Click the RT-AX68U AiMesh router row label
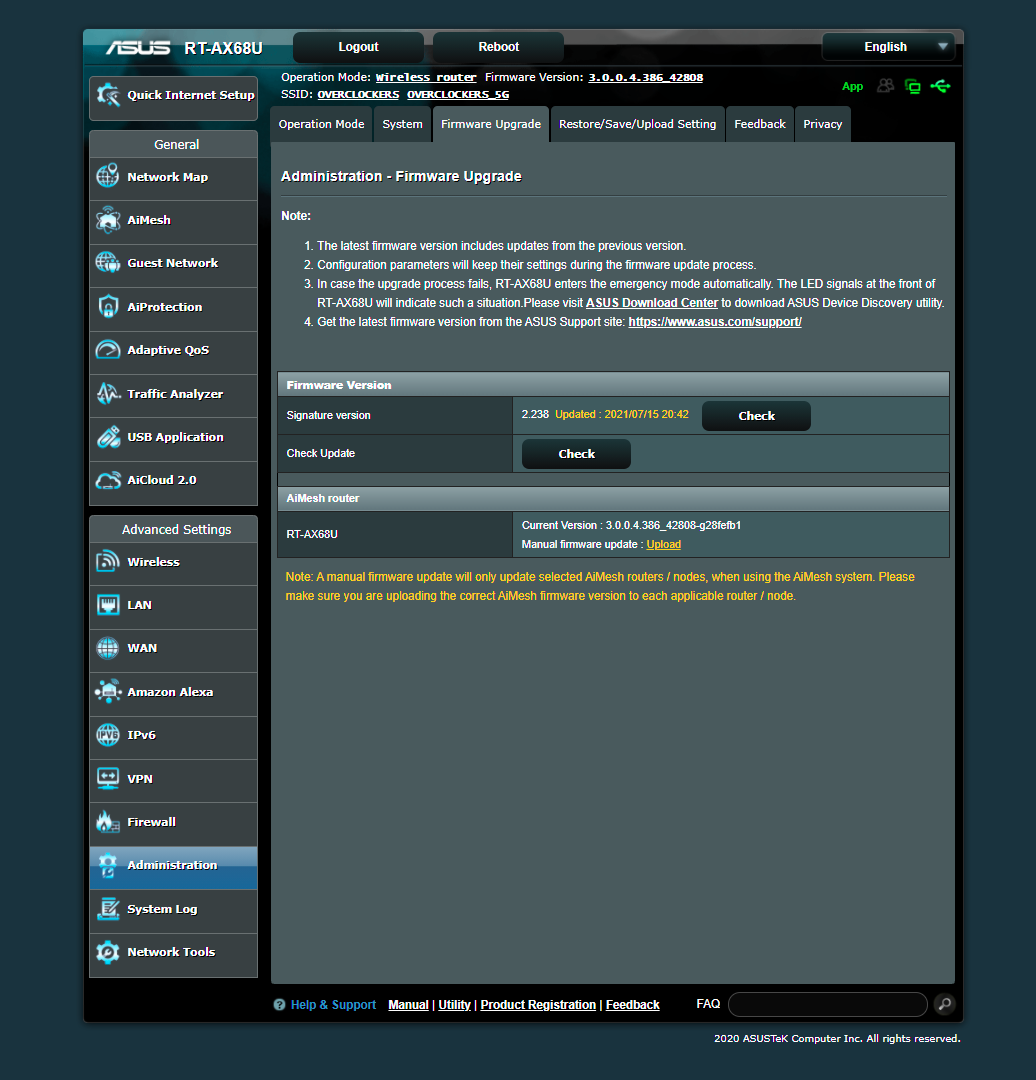Image resolution: width=1036 pixels, height=1080 pixels. coord(312,534)
